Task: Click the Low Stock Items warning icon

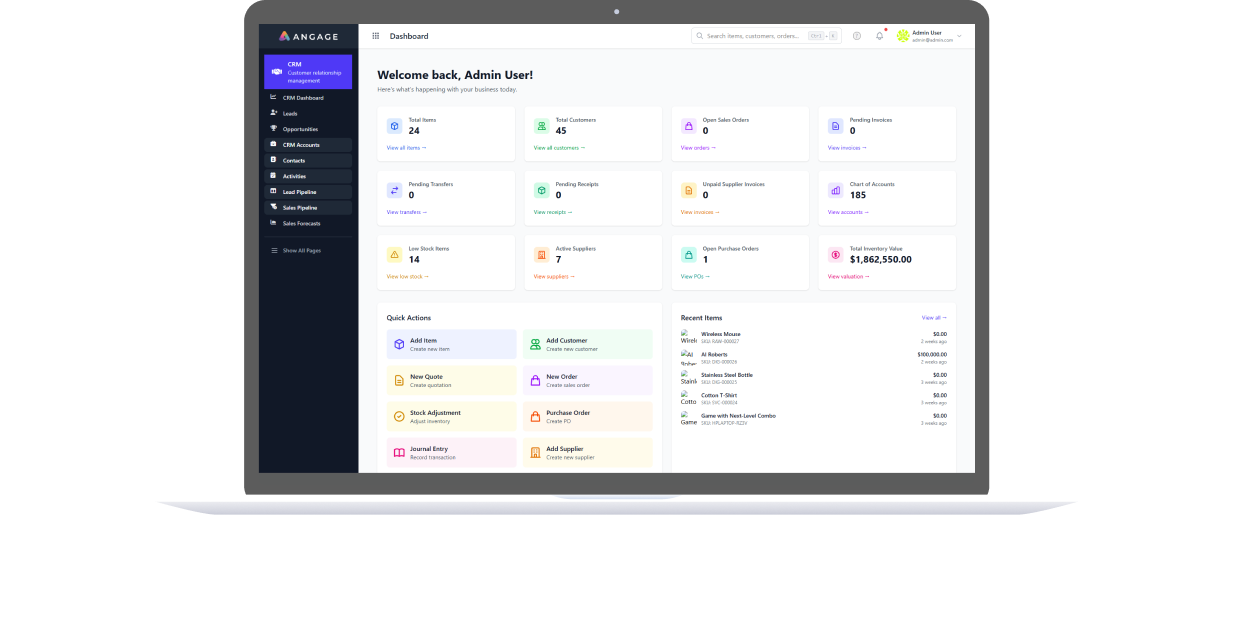Action: pos(394,255)
